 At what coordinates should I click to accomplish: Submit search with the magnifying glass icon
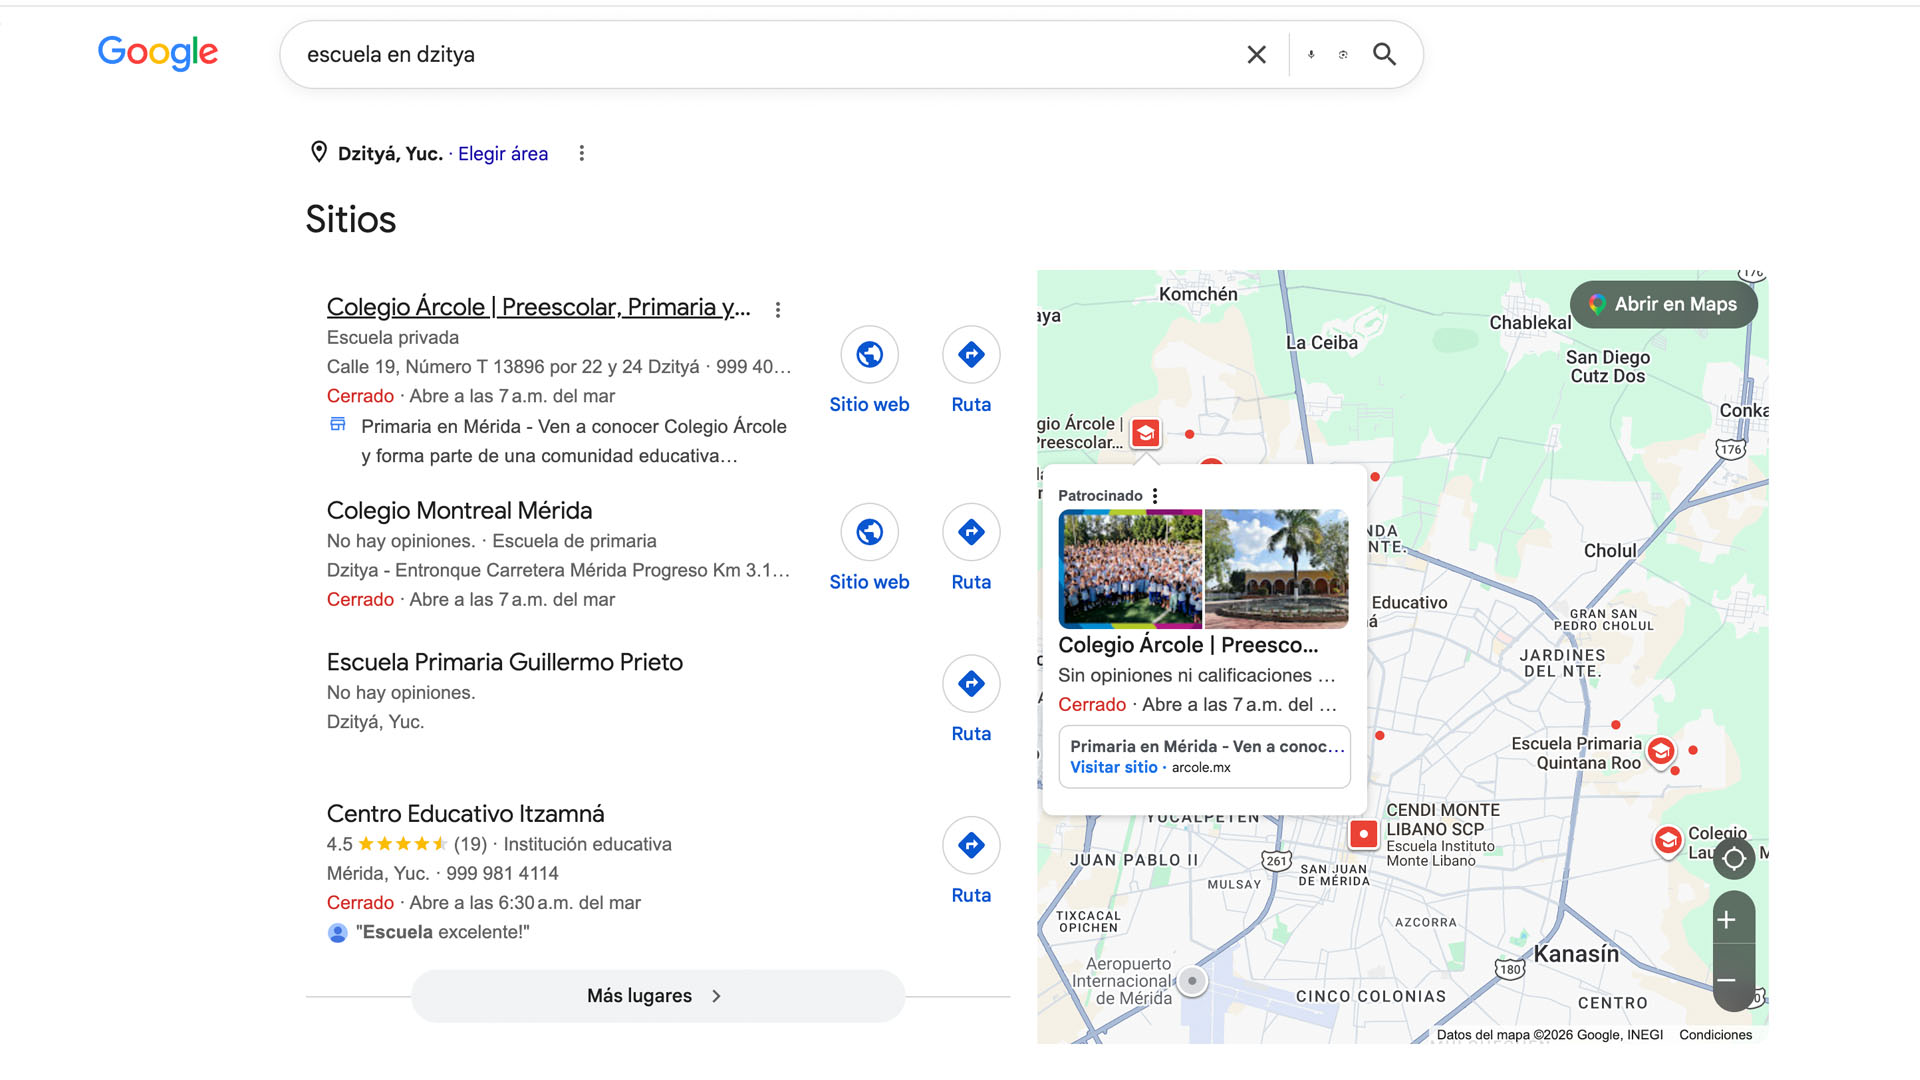(x=1384, y=54)
